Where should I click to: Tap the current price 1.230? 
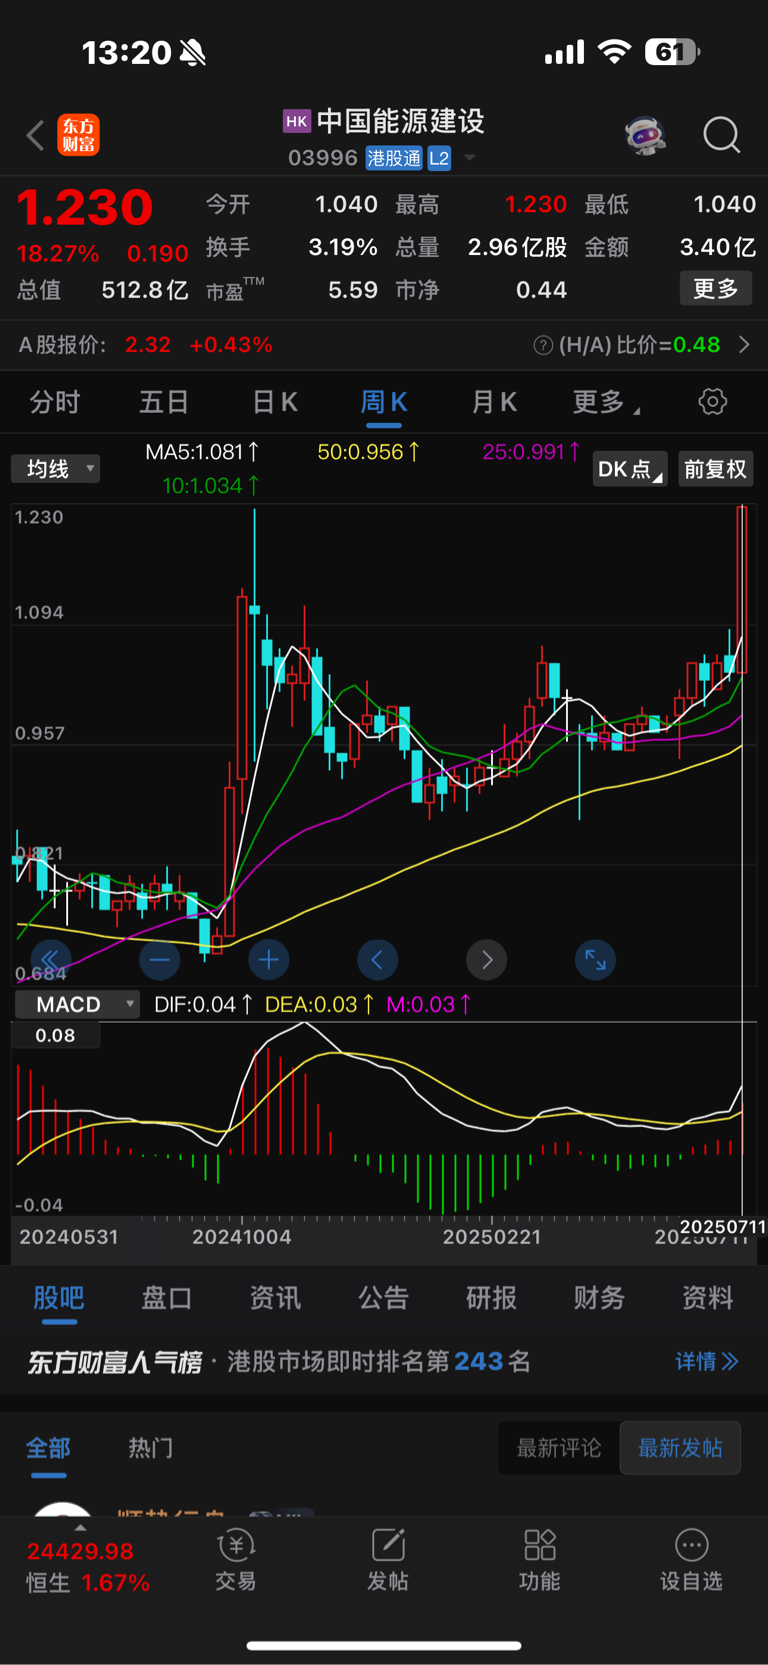pyautogui.click(x=85, y=208)
